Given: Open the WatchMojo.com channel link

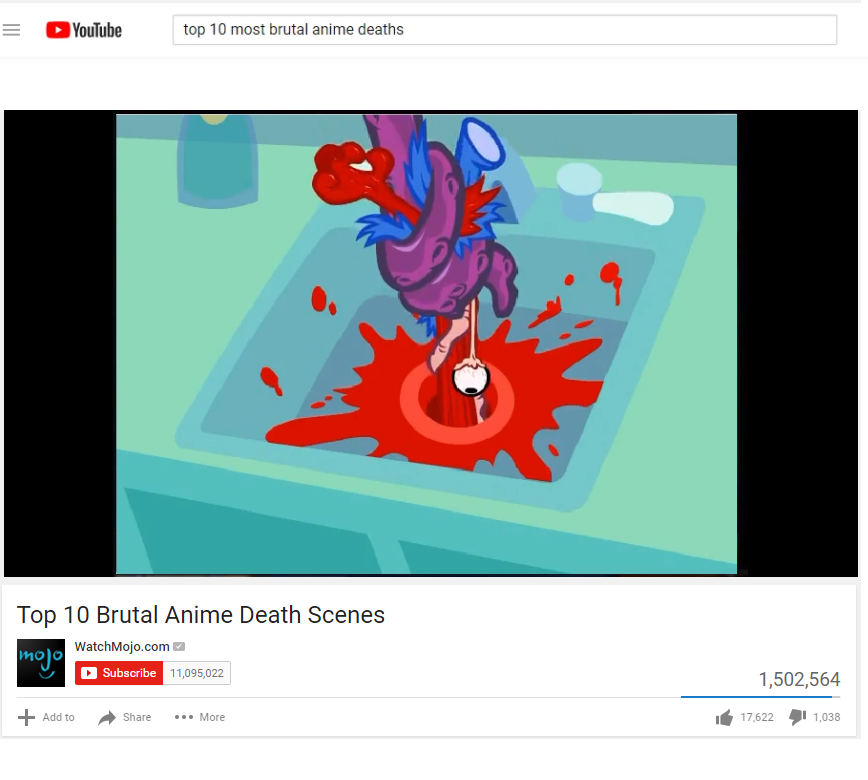Looking at the screenshot, I should click(122, 647).
